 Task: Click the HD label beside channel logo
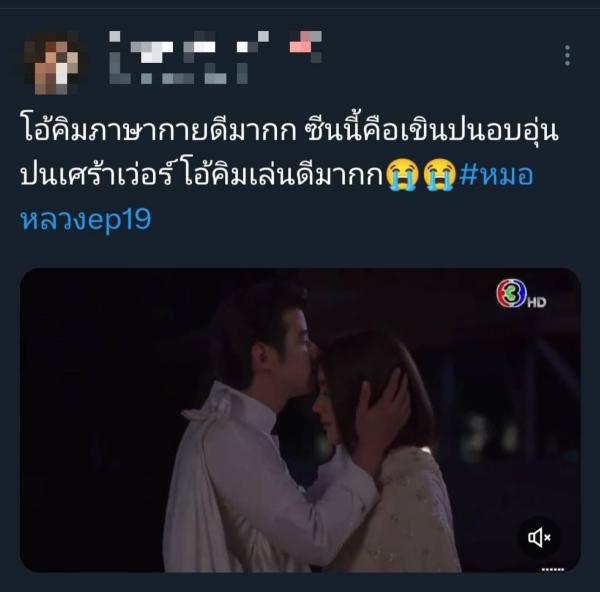pos(536,303)
